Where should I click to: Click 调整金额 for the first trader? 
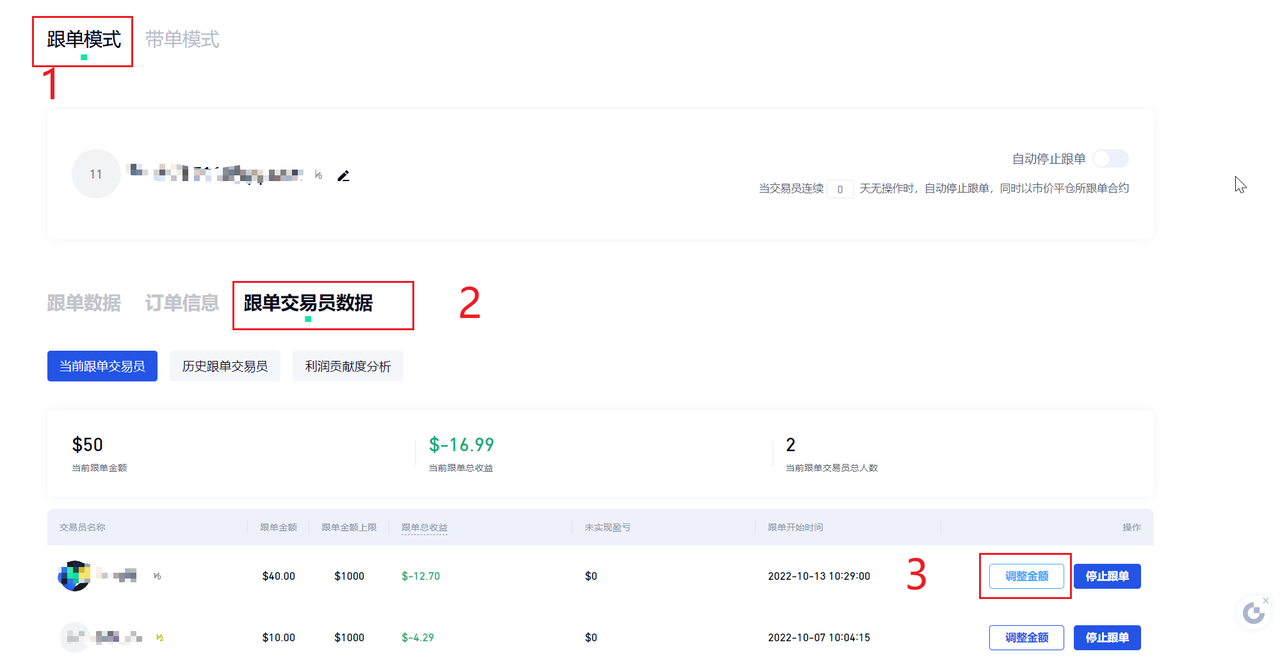click(1026, 576)
